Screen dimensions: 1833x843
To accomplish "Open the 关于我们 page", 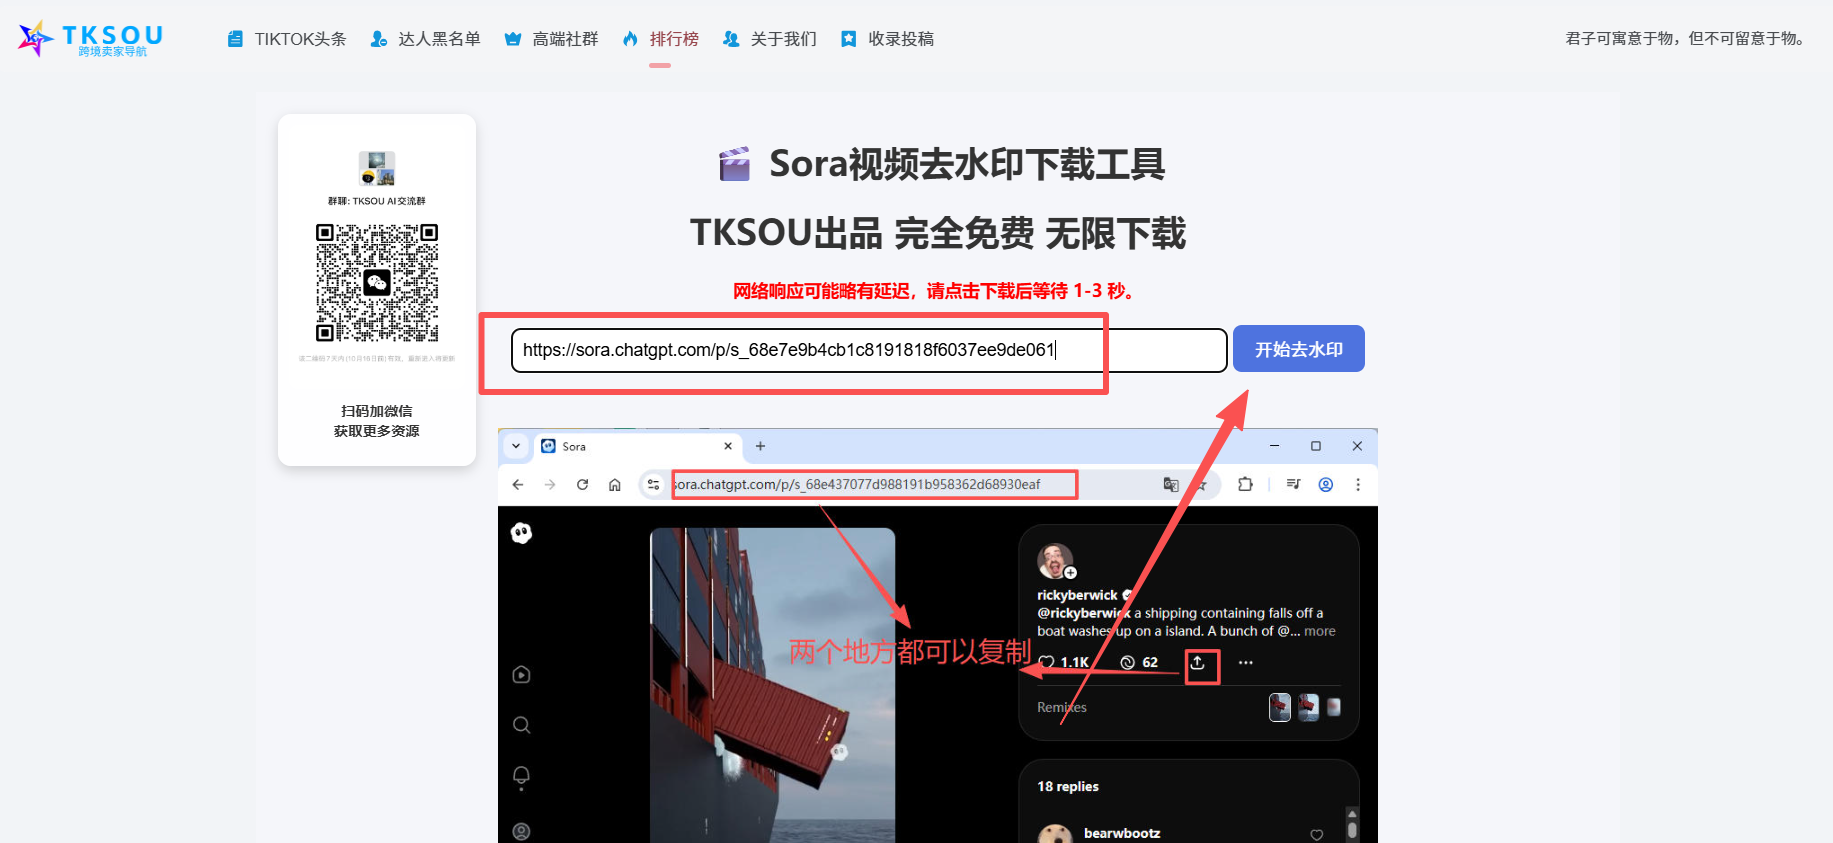I will click(770, 39).
